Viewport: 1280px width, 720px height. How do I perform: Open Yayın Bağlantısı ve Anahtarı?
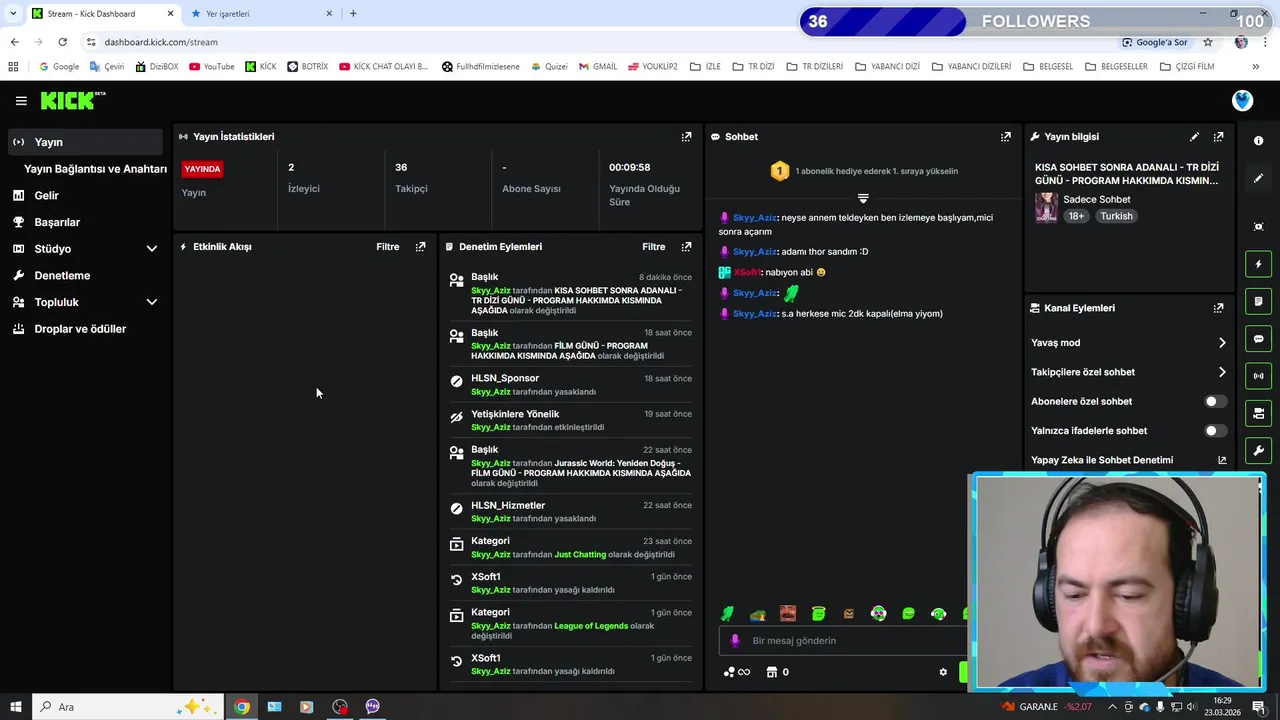click(95, 169)
